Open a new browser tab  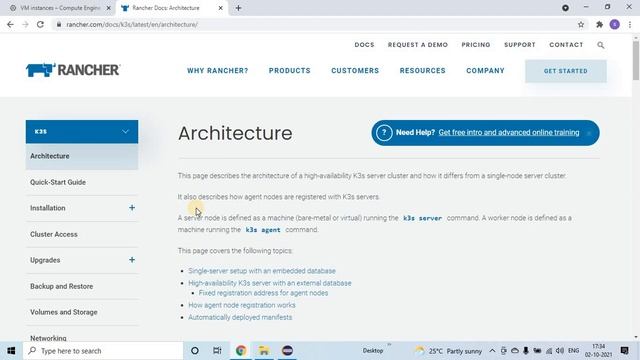pos(238,8)
